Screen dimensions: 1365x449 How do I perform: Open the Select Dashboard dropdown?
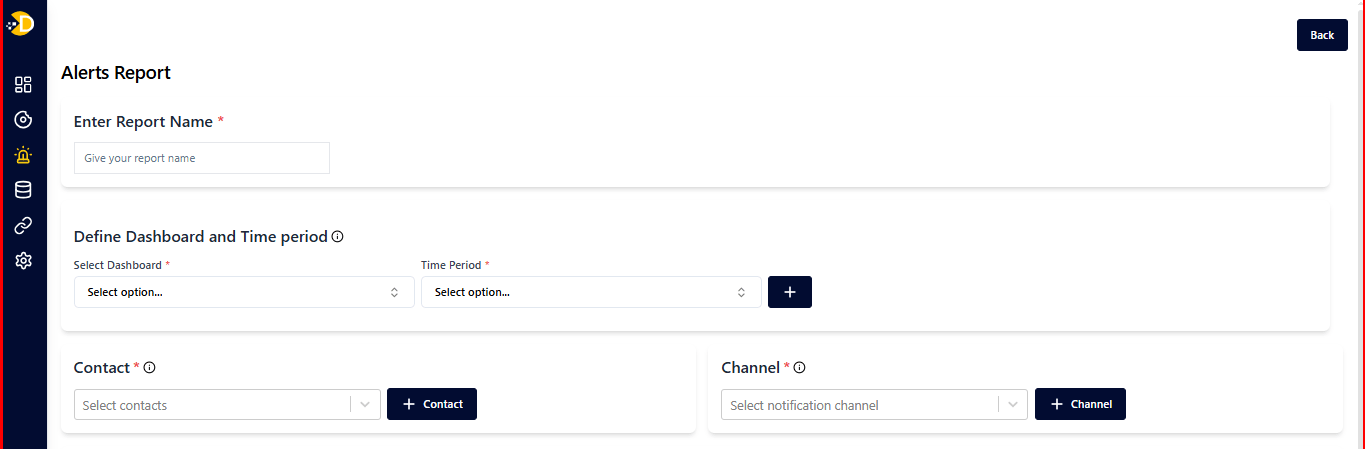click(244, 292)
